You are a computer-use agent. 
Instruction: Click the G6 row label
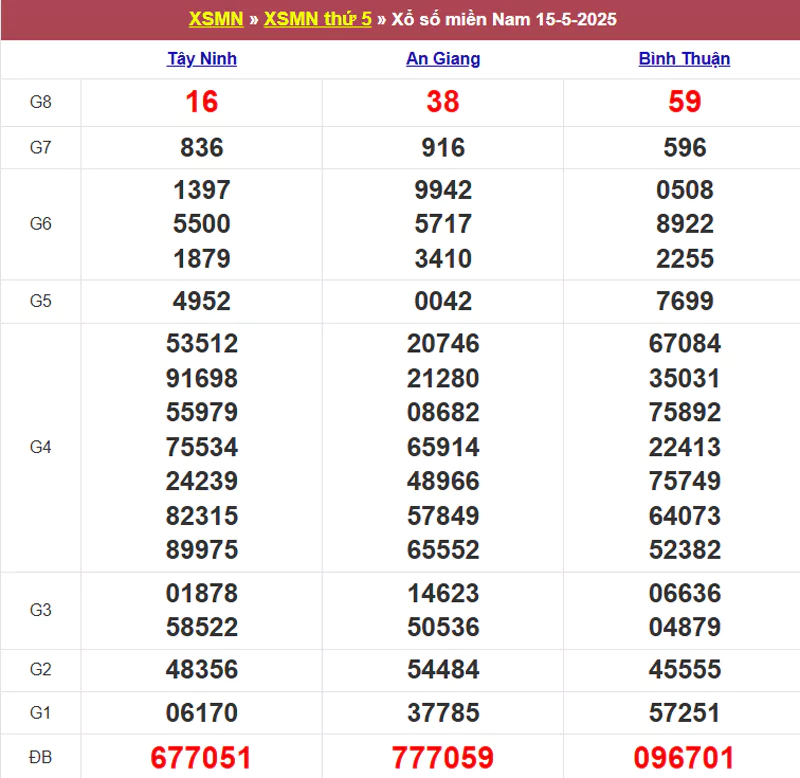(41, 223)
